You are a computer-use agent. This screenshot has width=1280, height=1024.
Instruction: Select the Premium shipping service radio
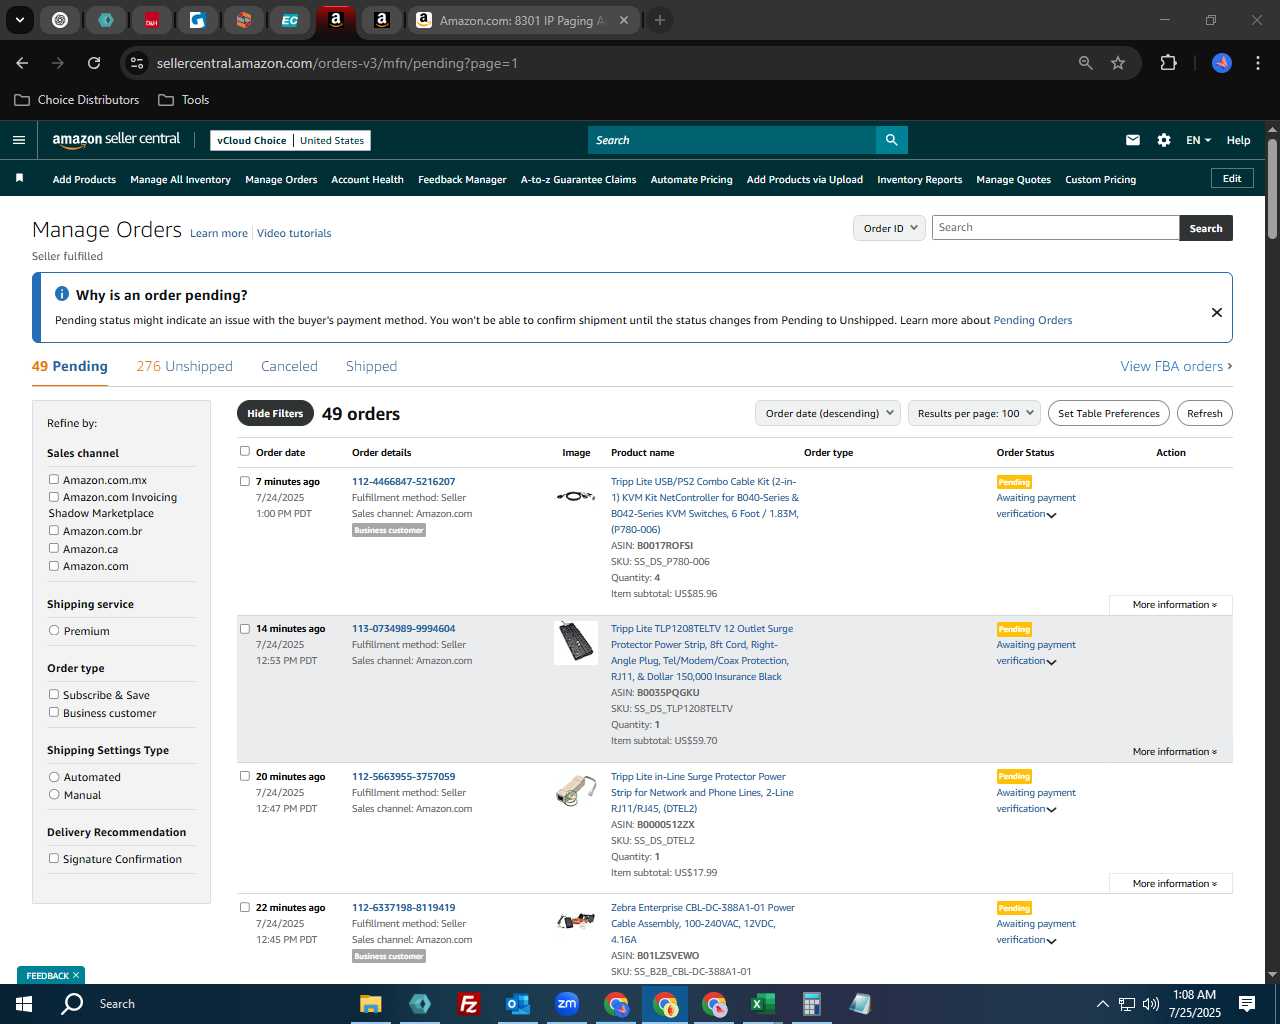point(54,631)
